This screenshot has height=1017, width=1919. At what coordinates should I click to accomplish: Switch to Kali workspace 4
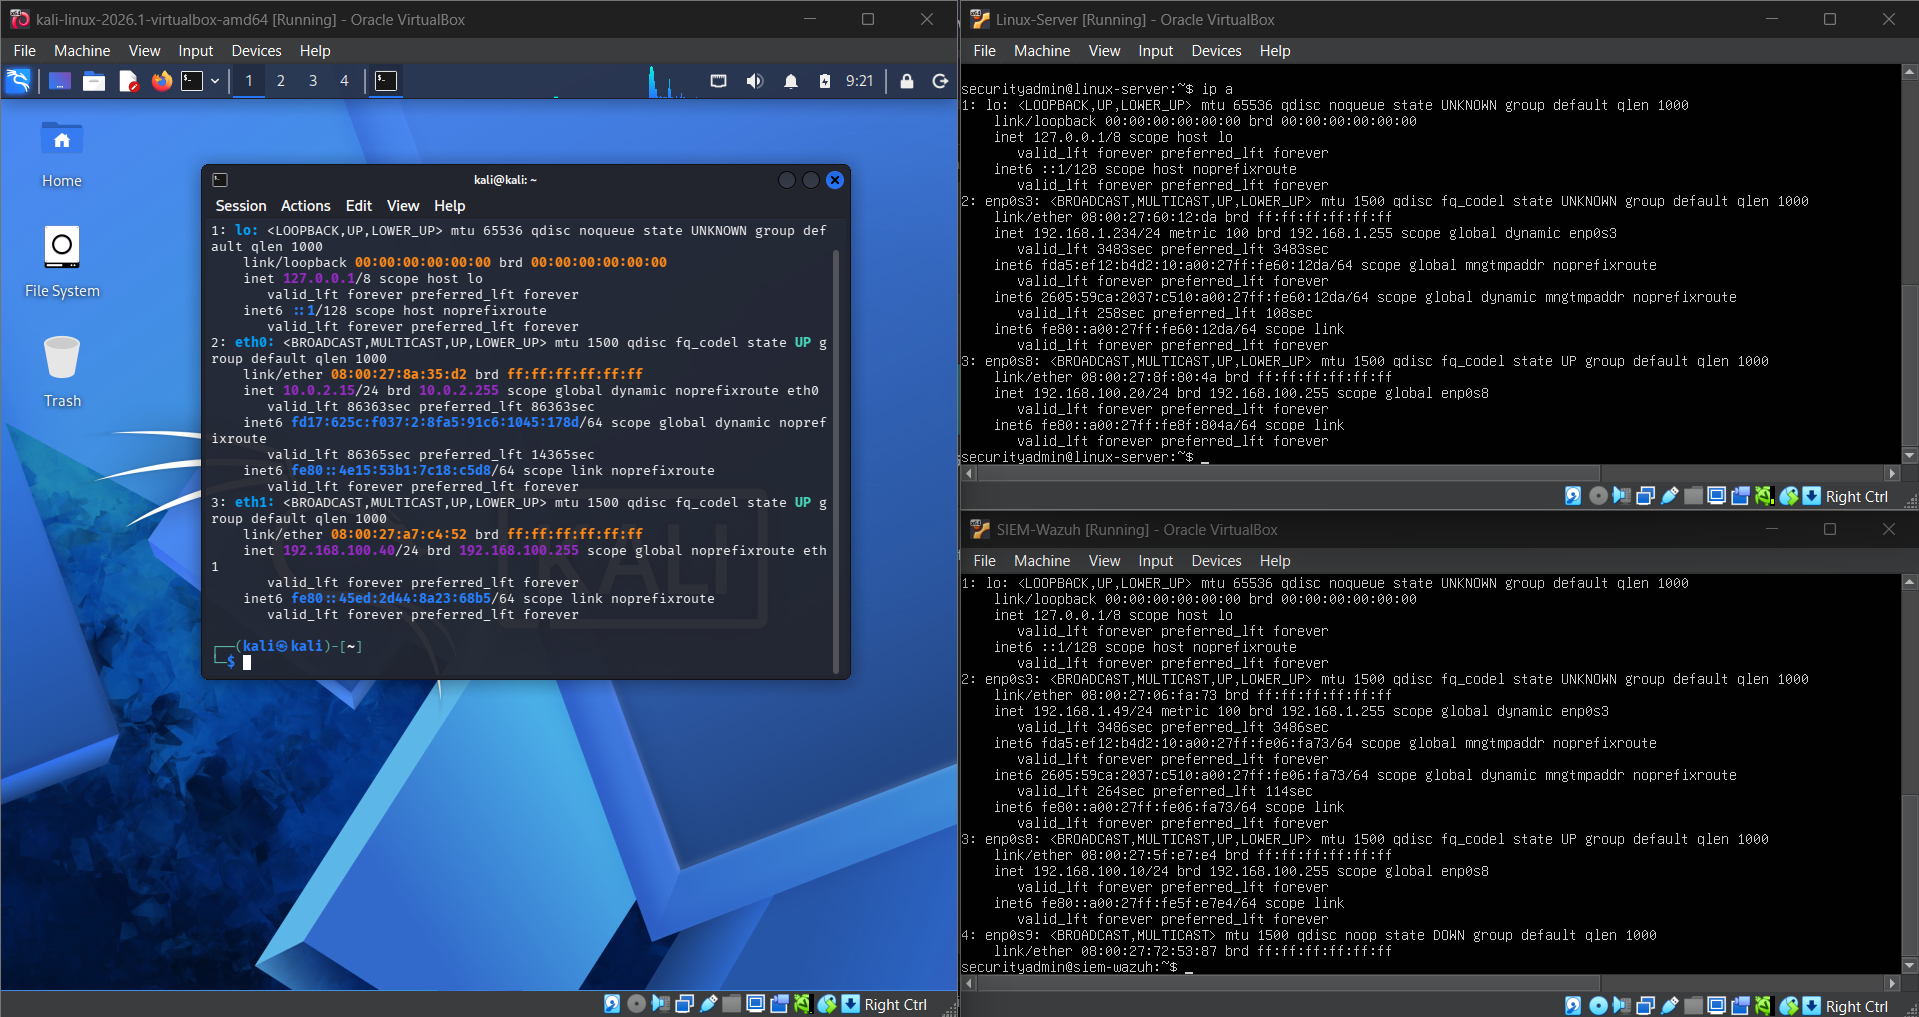(344, 81)
